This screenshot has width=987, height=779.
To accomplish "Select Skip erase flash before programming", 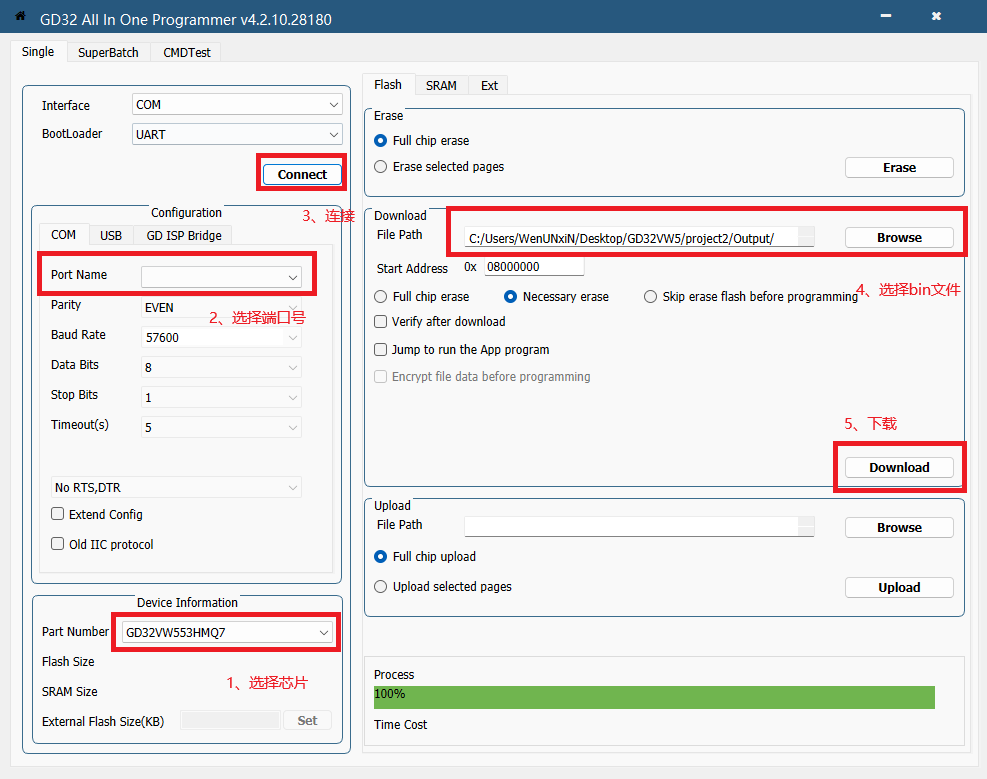I will (751, 296).
